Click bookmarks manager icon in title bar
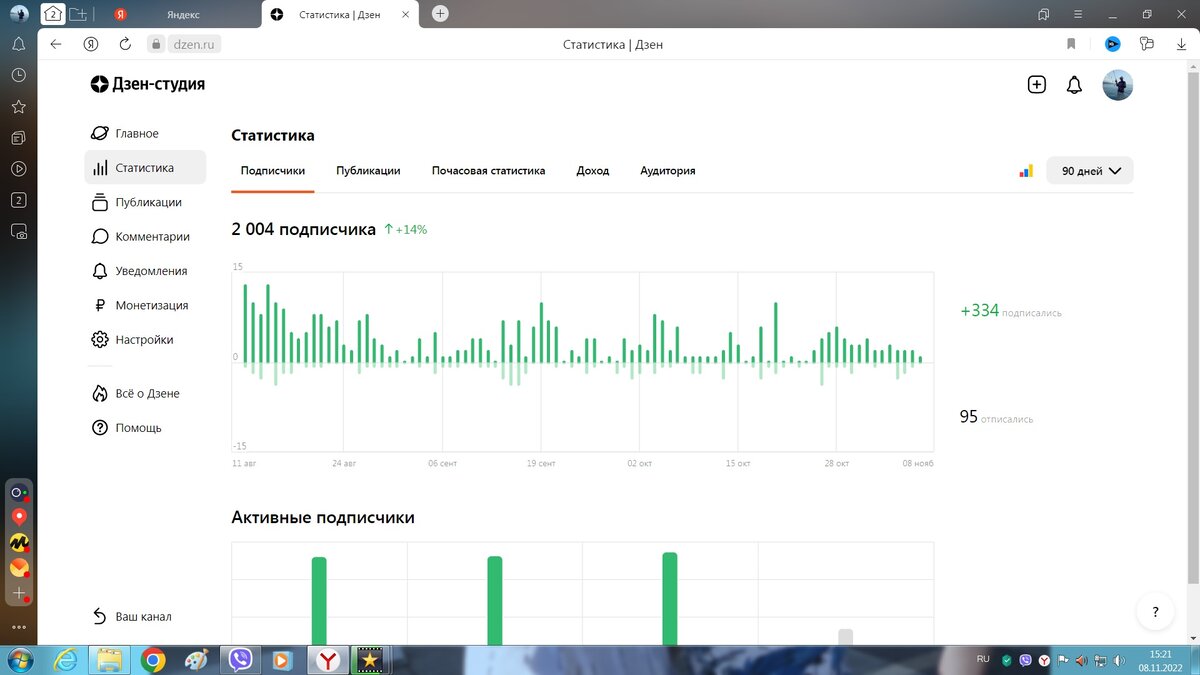 tap(1044, 14)
